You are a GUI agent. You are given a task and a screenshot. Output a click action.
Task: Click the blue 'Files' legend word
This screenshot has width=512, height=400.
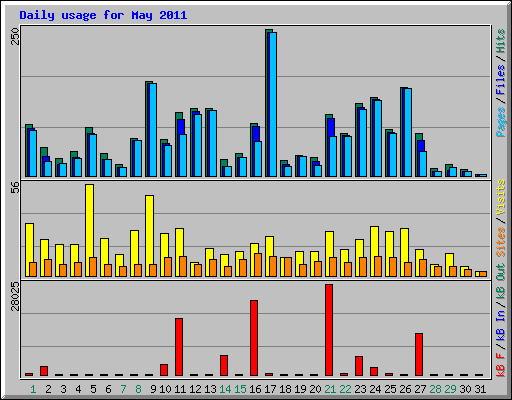click(x=500, y=80)
